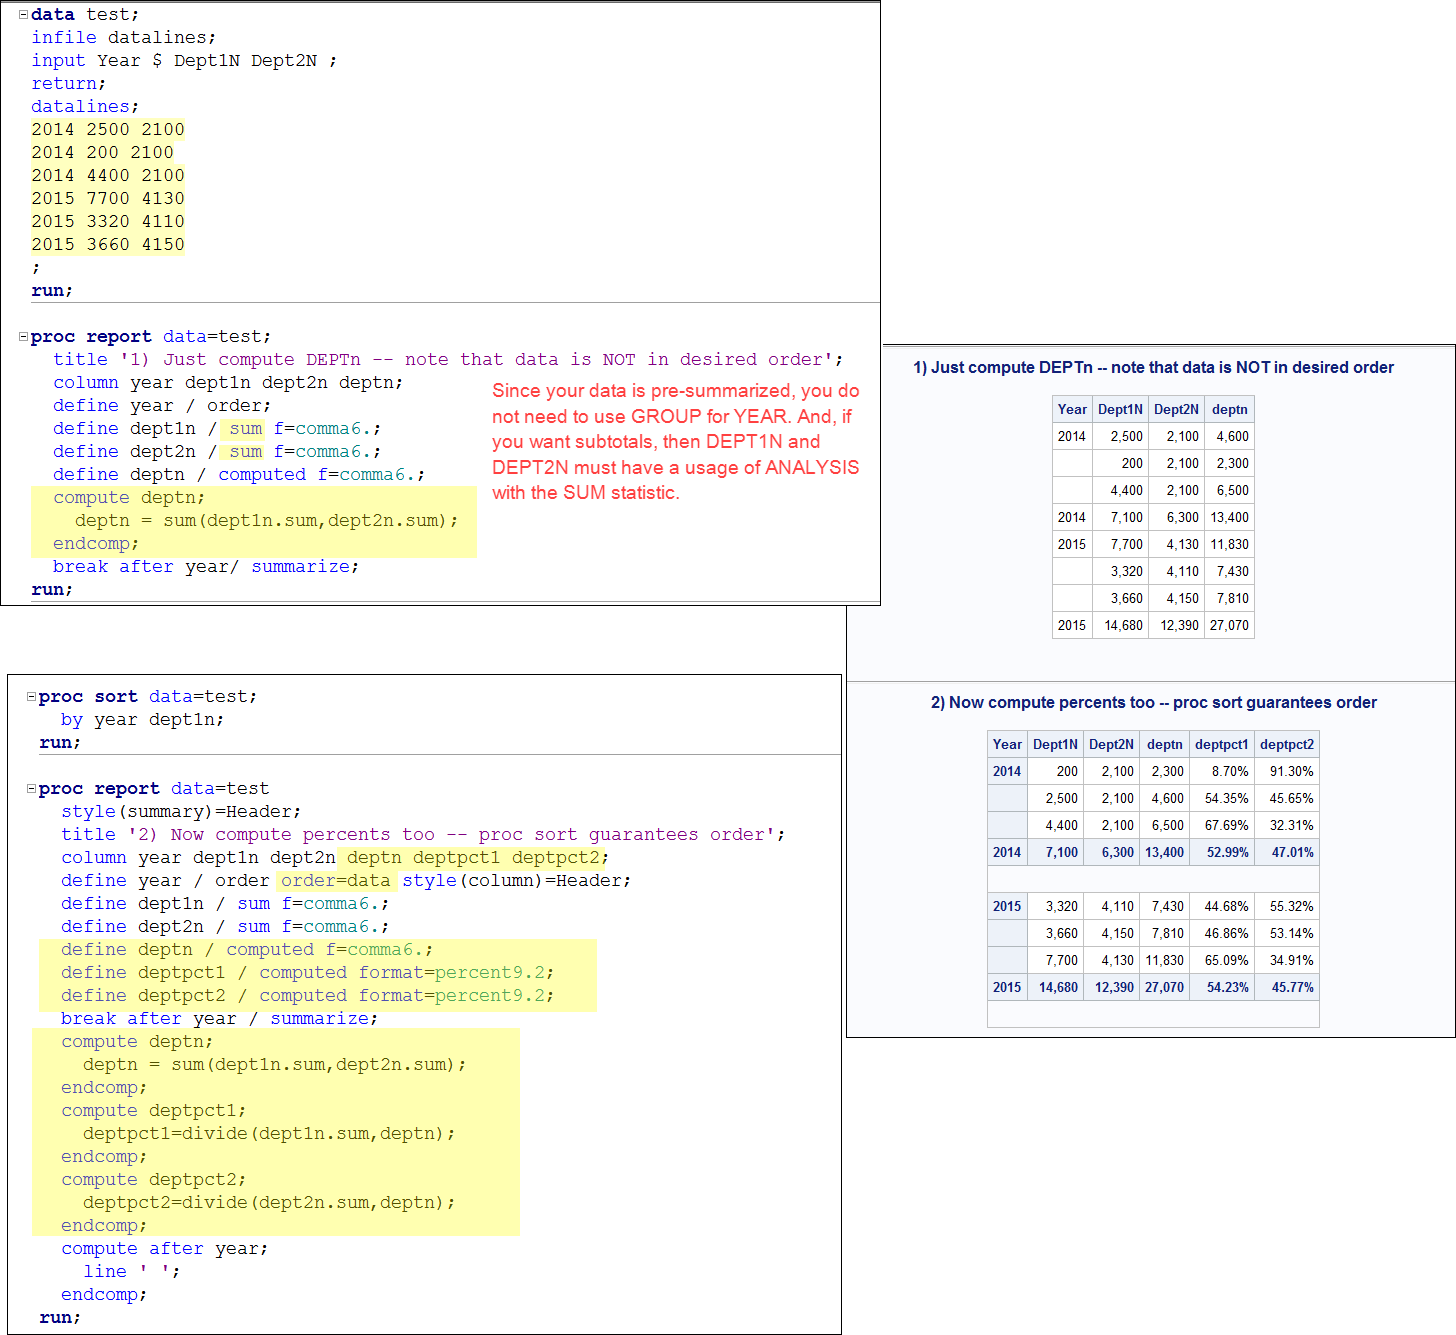The image size is (1456, 1335).
Task: Click the 'infile datalines;' code line
Action: coord(123,37)
